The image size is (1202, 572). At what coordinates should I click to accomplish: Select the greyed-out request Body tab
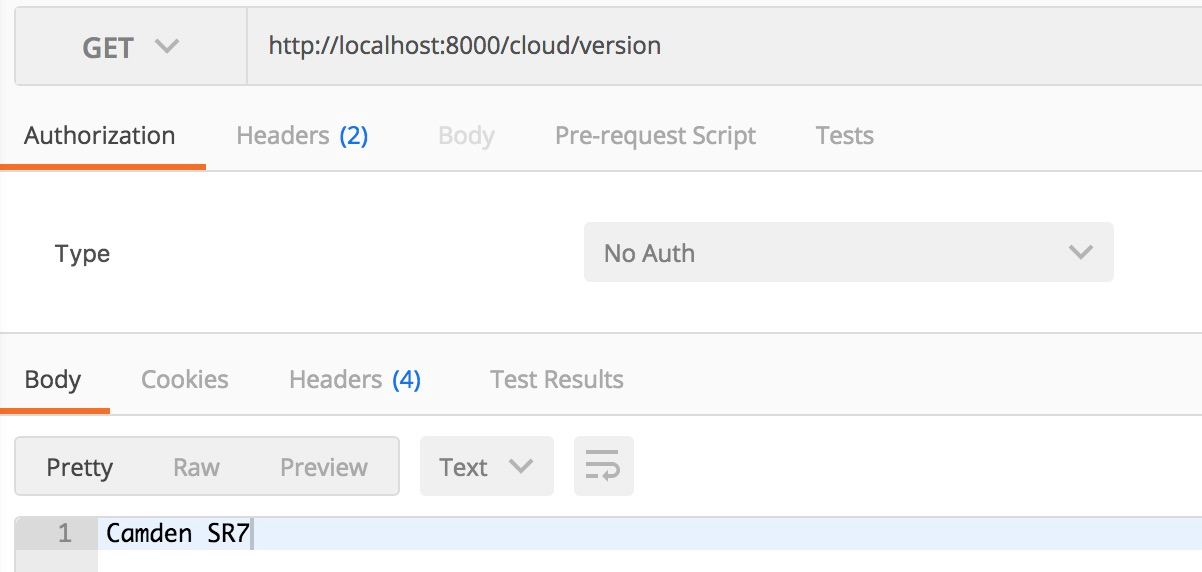466,136
